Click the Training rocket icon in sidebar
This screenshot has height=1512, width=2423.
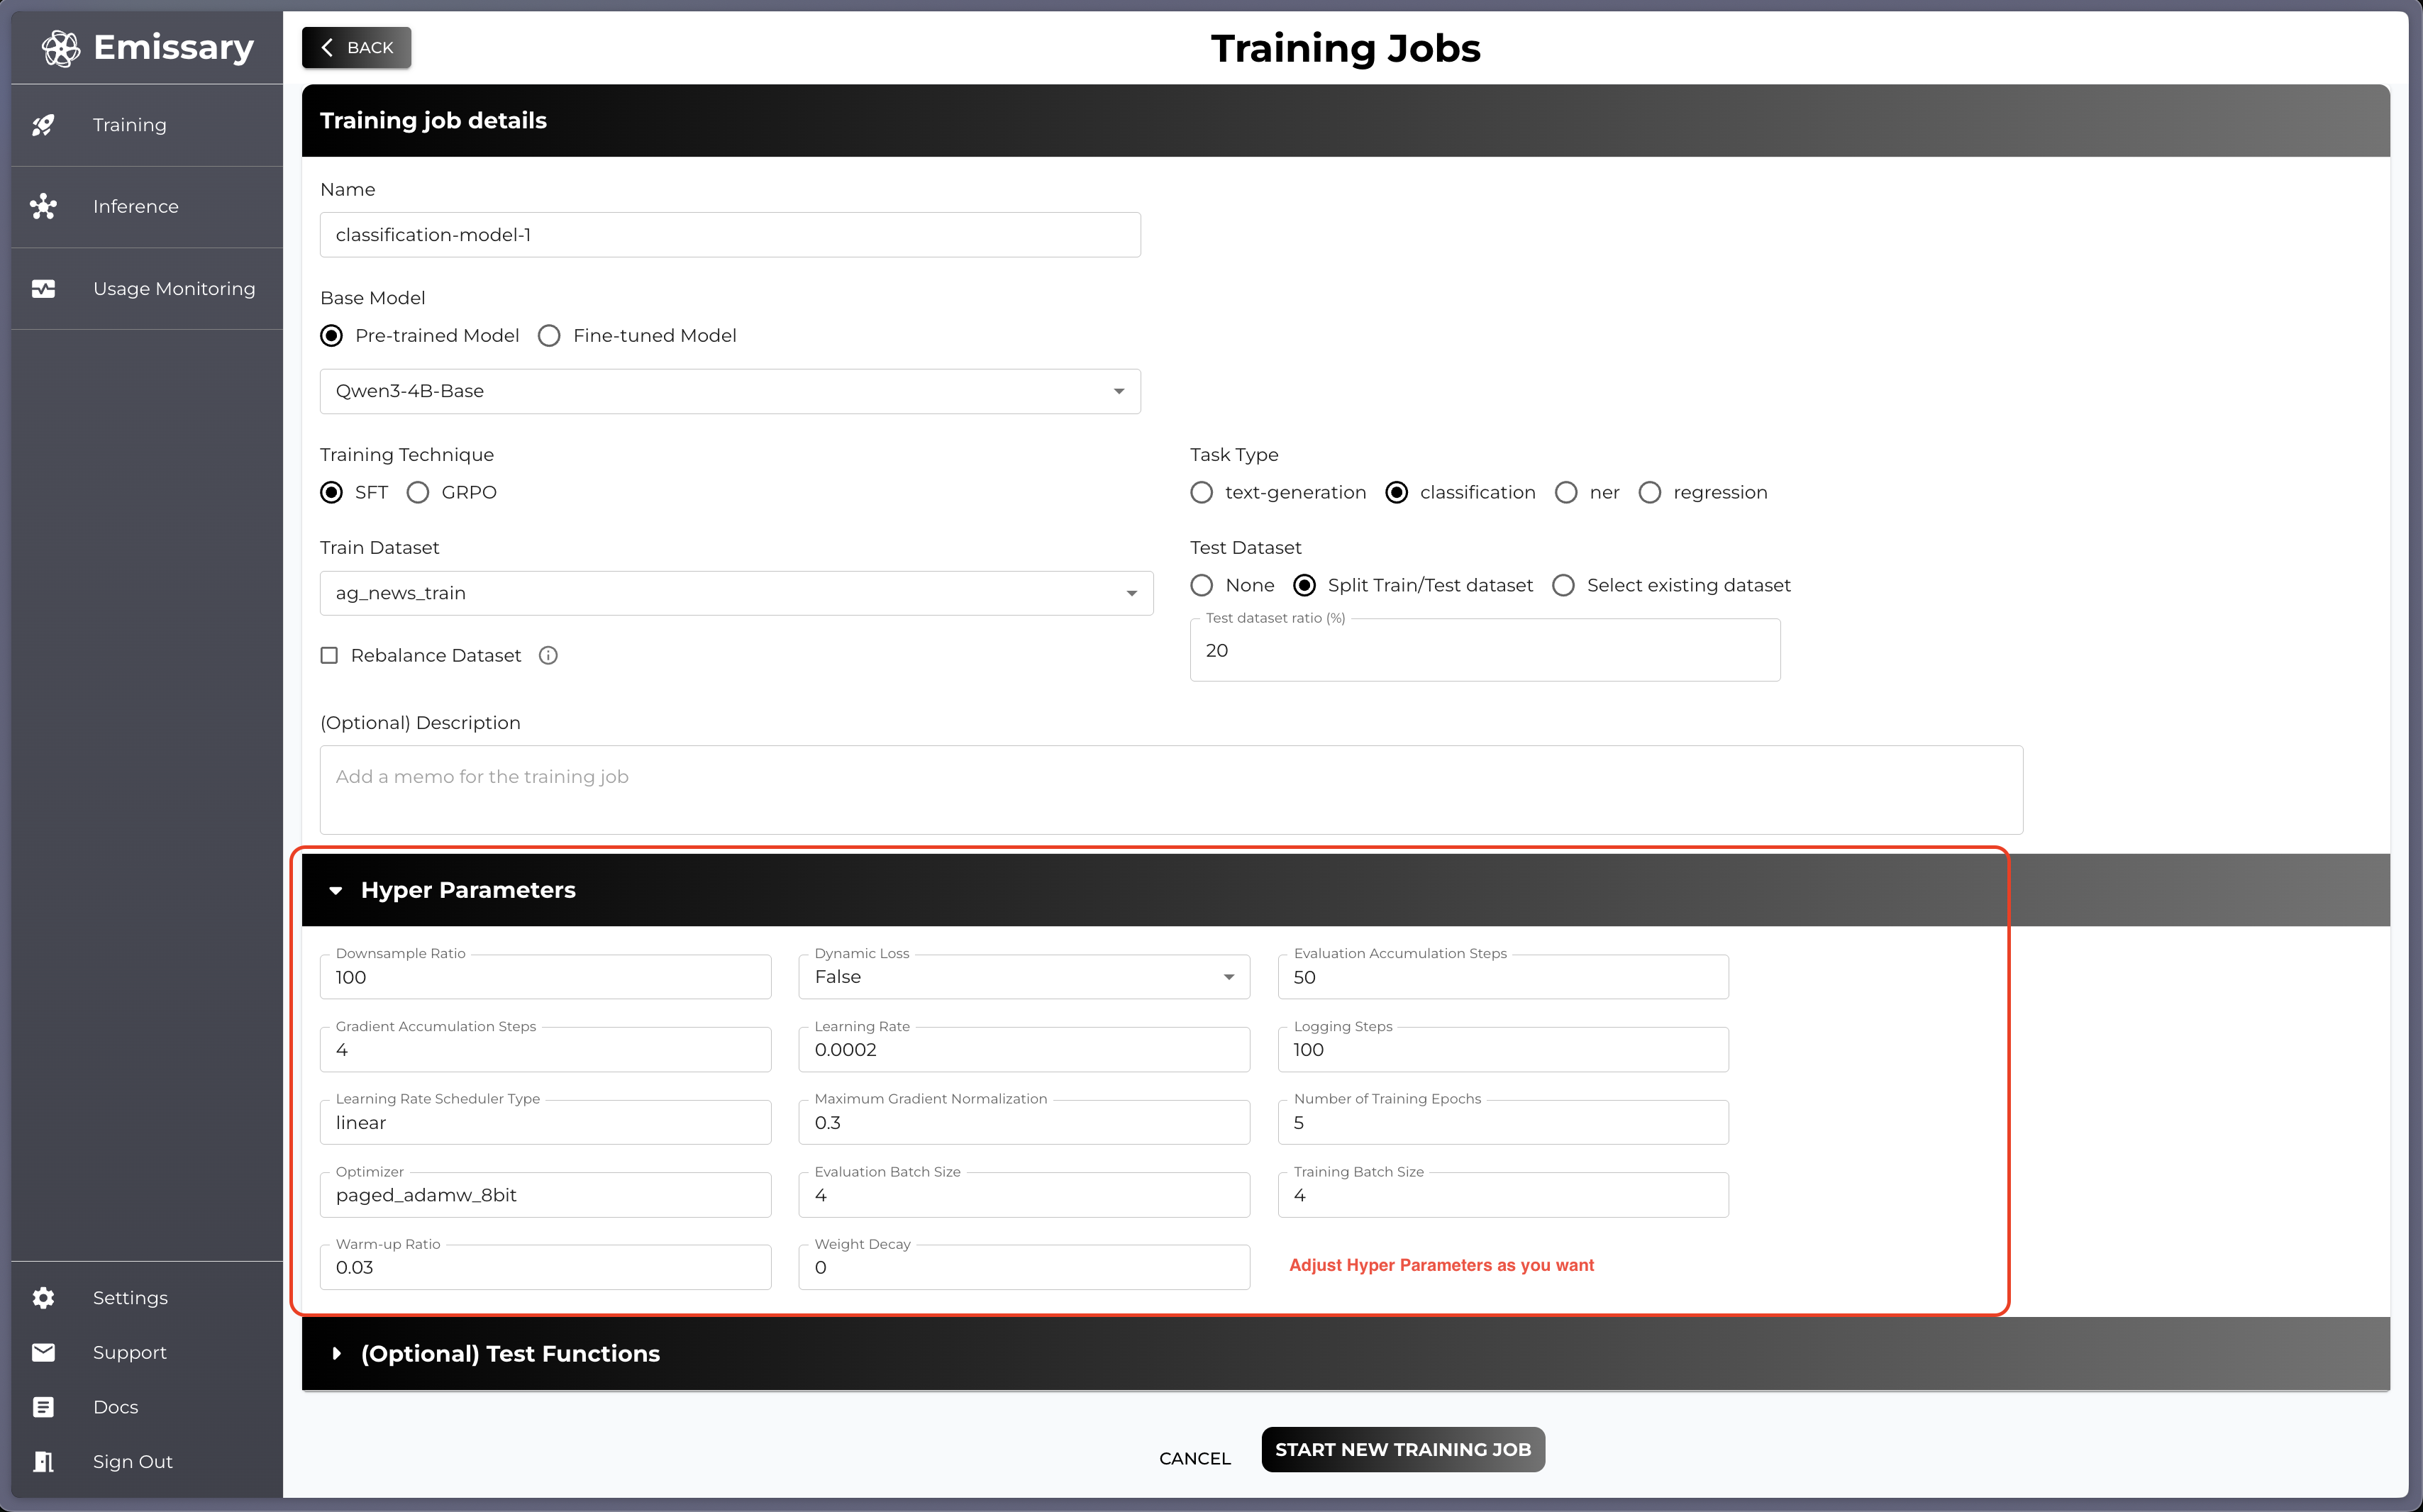click(43, 125)
